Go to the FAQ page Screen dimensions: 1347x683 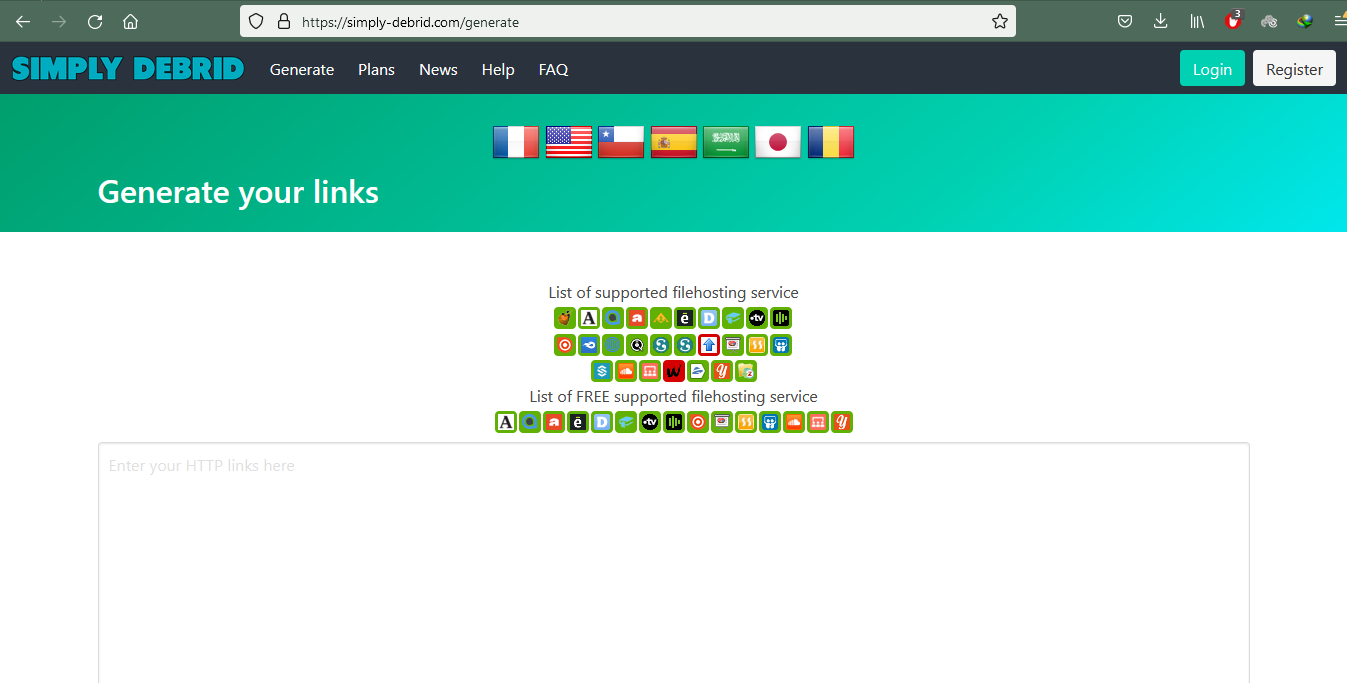(x=553, y=69)
